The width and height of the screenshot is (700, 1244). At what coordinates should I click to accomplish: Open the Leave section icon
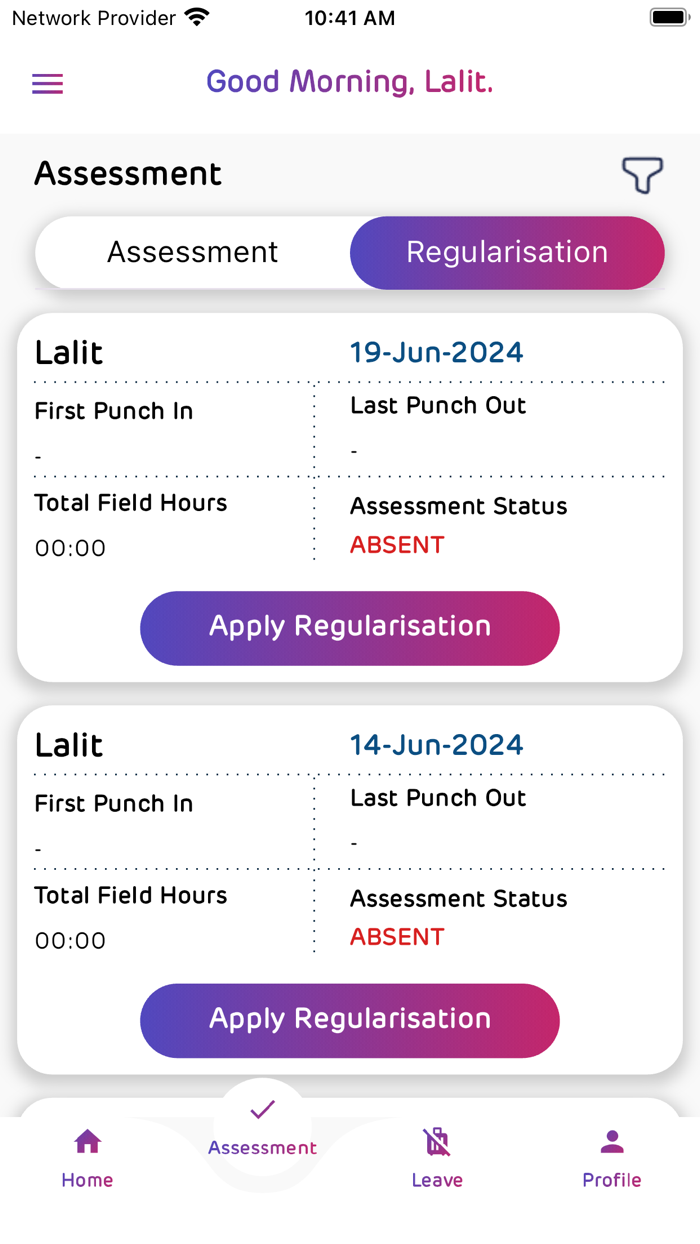437,1139
